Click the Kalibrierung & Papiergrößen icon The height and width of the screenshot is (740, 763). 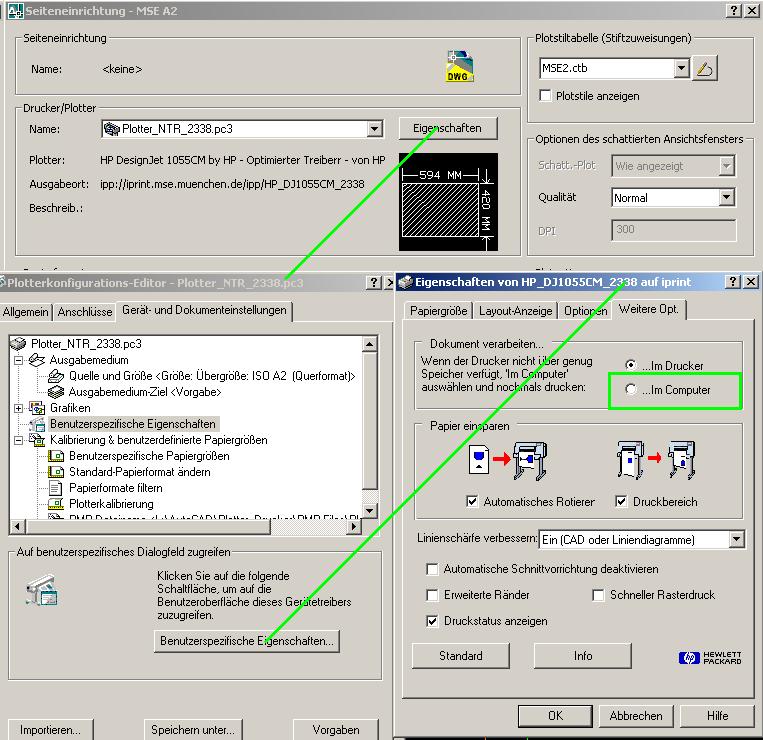(x=37, y=440)
